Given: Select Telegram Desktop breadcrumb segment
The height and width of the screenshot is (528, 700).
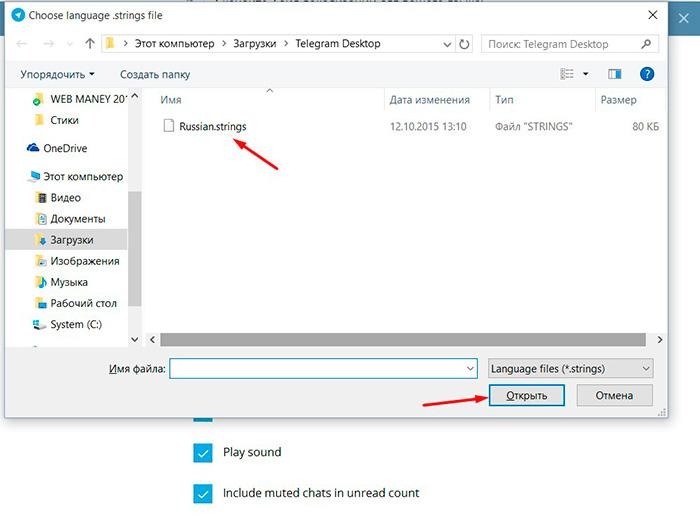Looking at the screenshot, I should pos(338,44).
